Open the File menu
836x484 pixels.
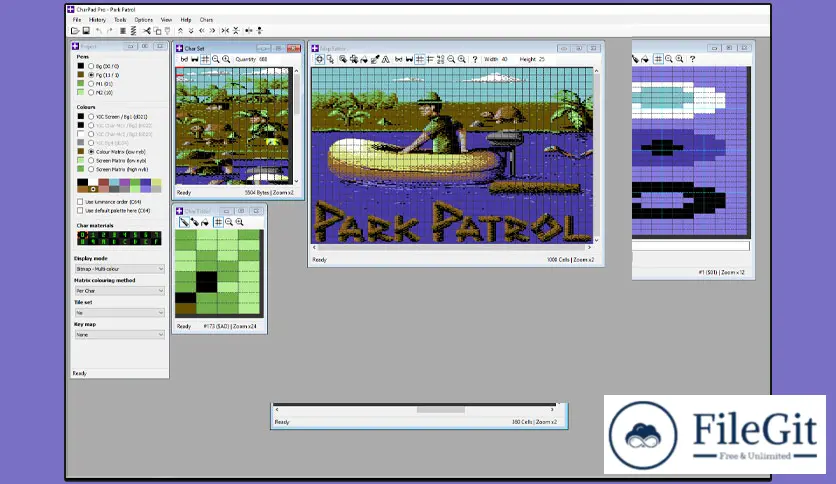pos(77,20)
